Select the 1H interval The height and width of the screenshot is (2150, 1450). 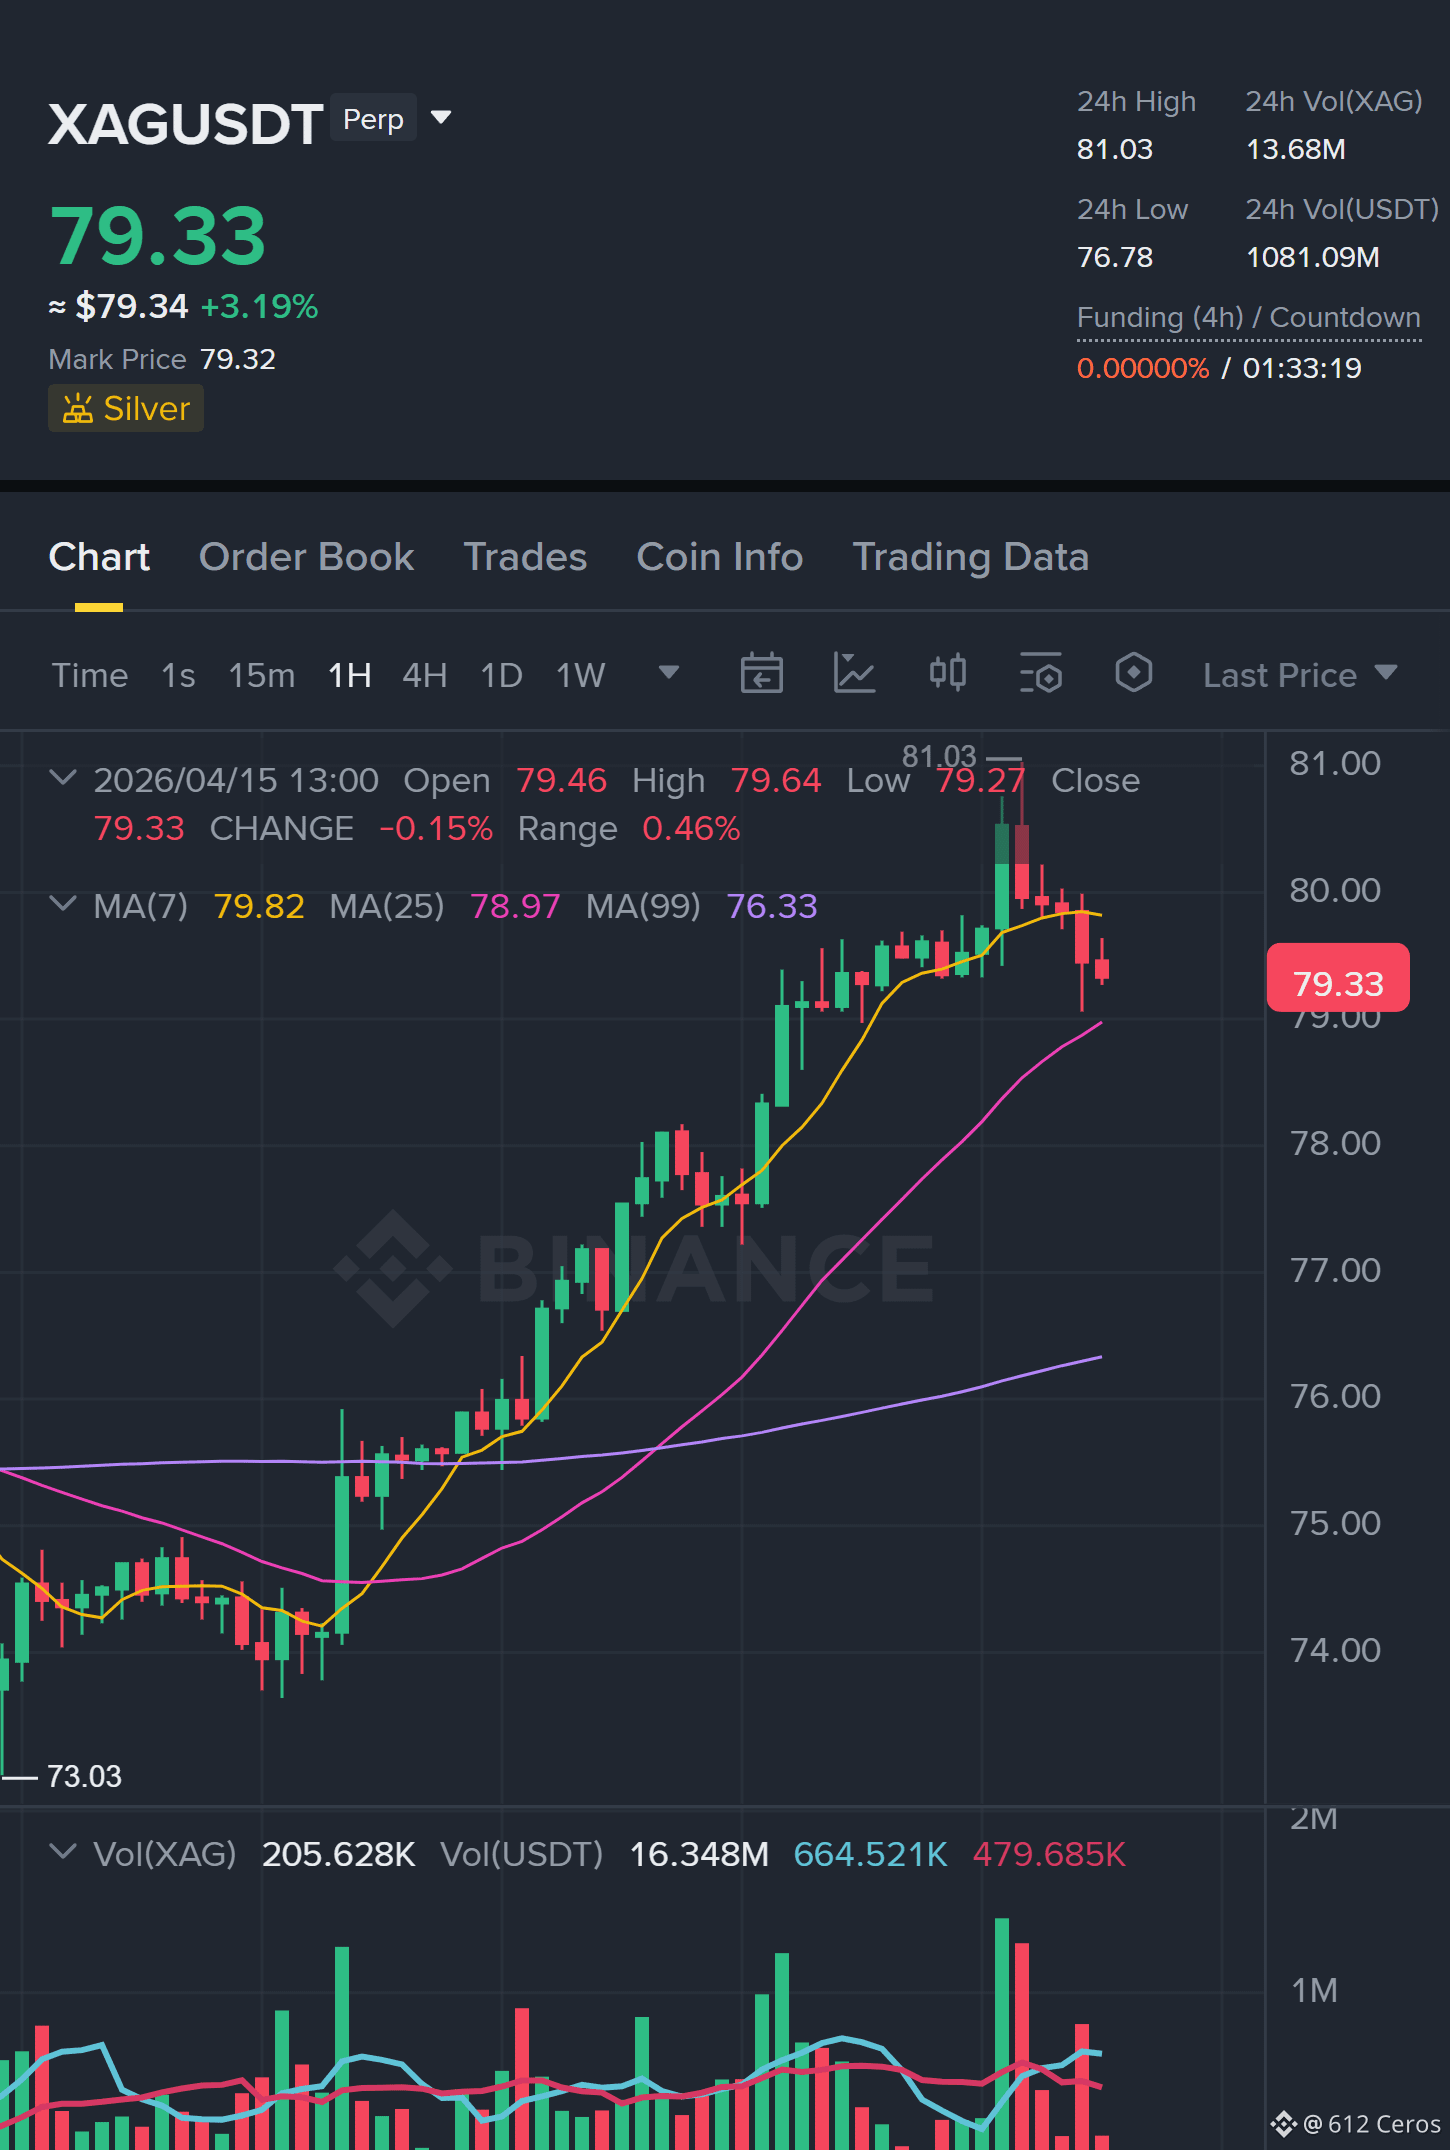(349, 676)
